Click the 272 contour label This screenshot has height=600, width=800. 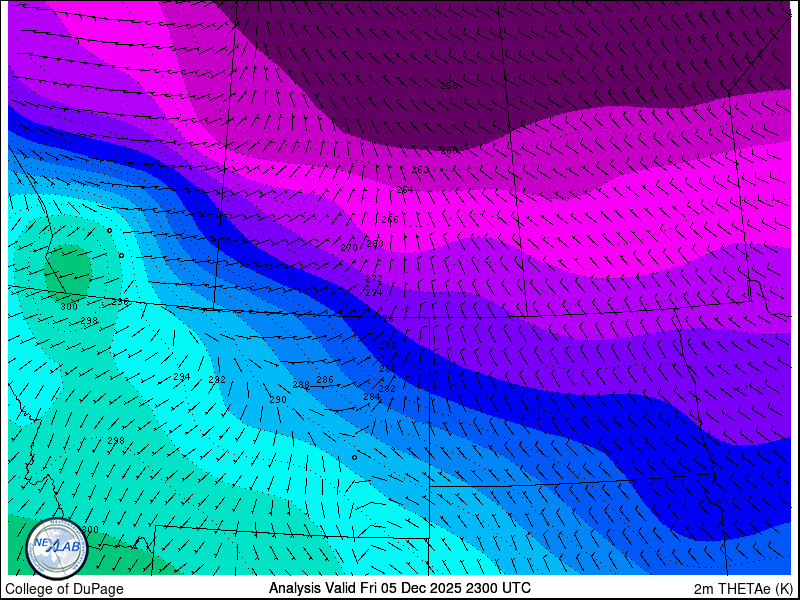coord(374,279)
